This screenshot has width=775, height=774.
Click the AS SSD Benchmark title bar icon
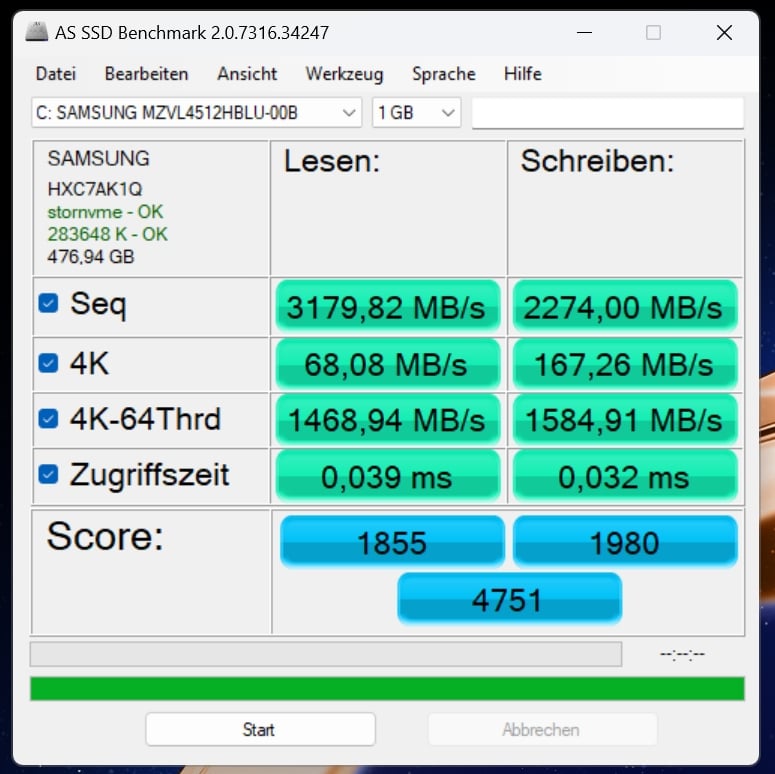coord(37,32)
